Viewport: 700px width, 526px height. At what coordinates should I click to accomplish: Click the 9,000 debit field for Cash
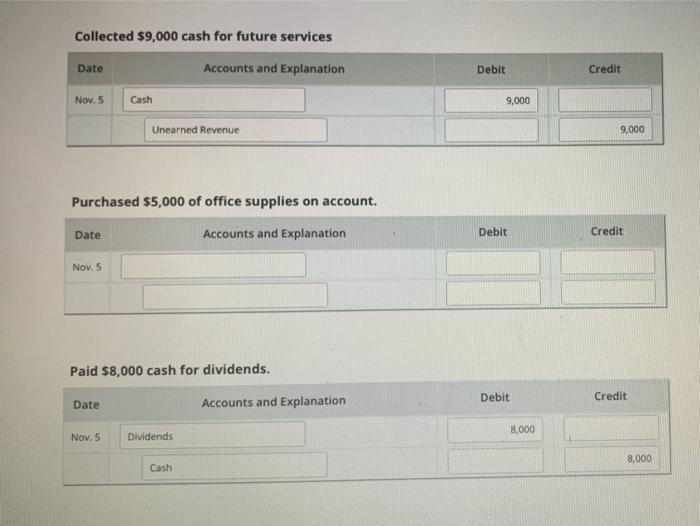[491, 100]
